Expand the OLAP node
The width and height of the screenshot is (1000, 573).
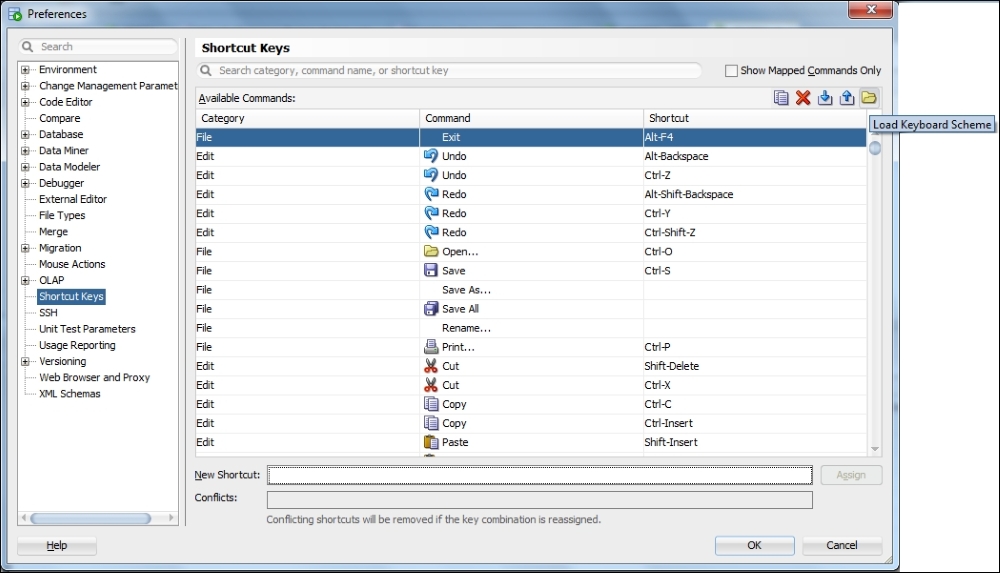click(25, 280)
